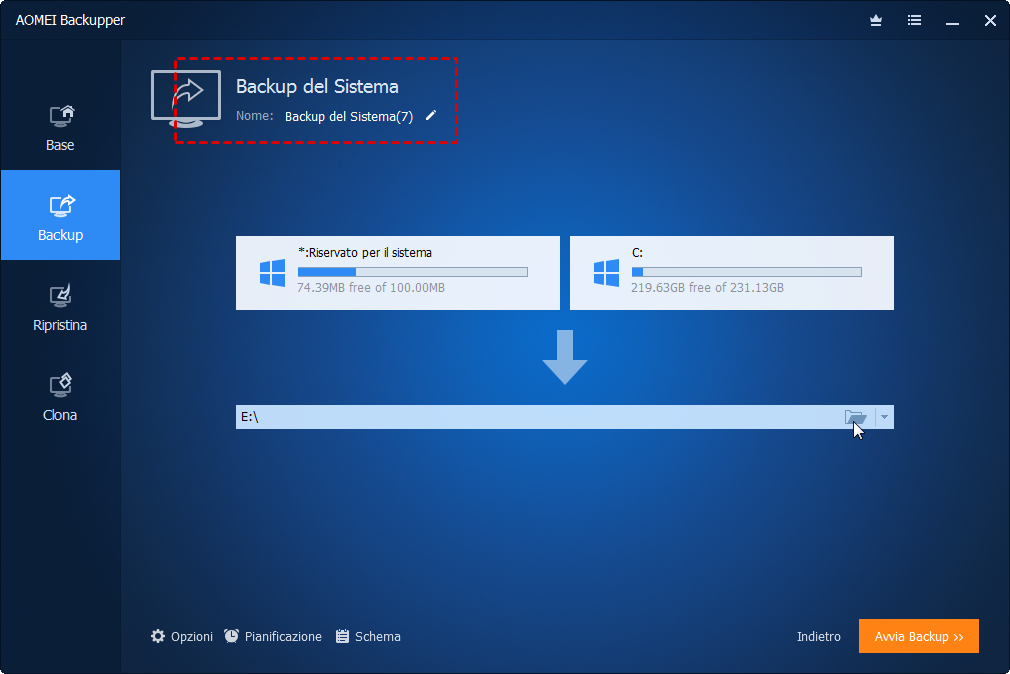Click the Windows logo on C: card
1010x674 pixels.
pos(606,273)
